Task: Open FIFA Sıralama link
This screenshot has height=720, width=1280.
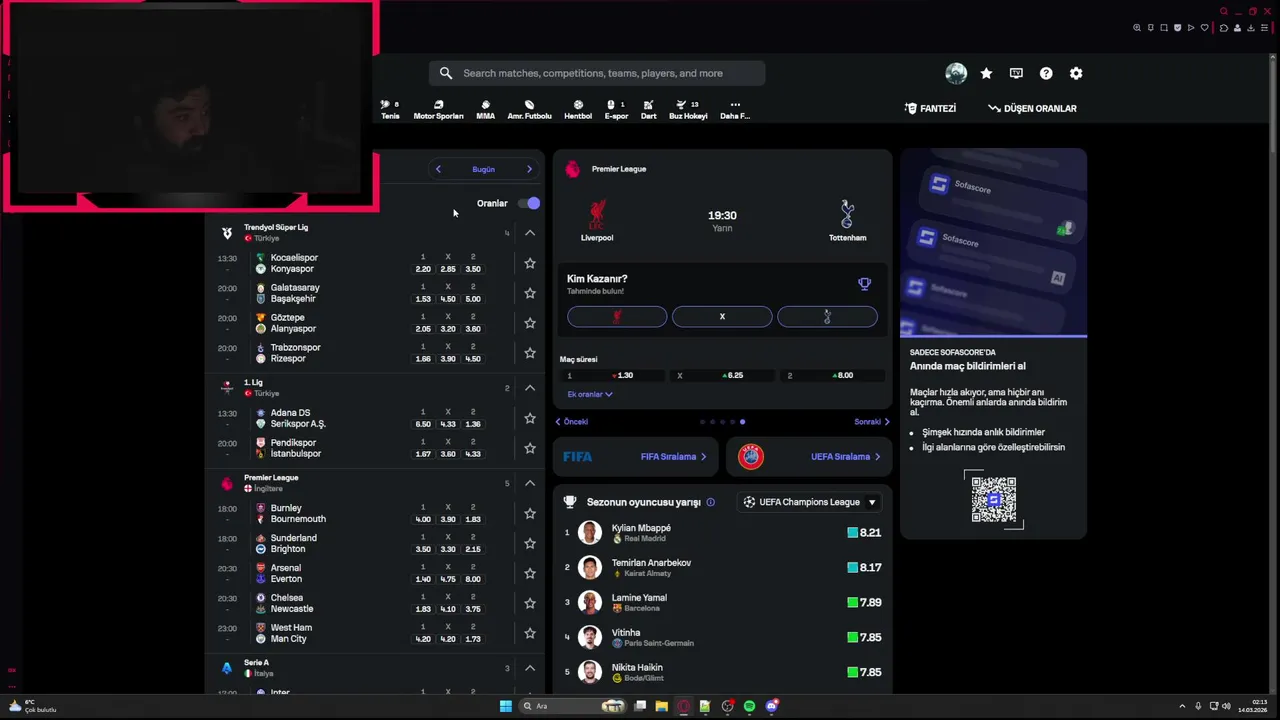Action: pyautogui.click(x=635, y=456)
